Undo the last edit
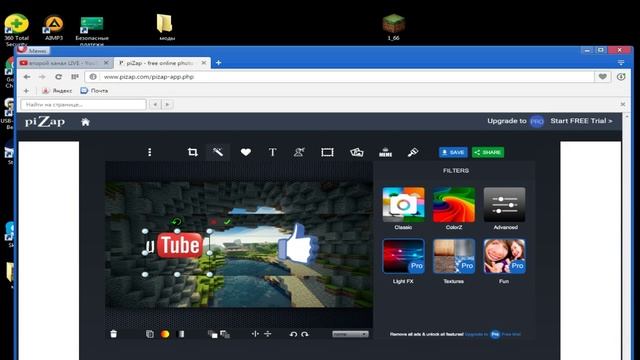 (x=293, y=334)
